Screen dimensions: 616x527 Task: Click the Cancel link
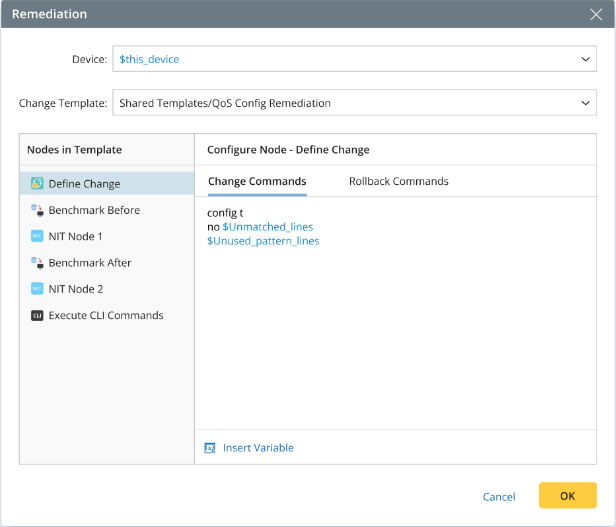pyautogui.click(x=499, y=497)
